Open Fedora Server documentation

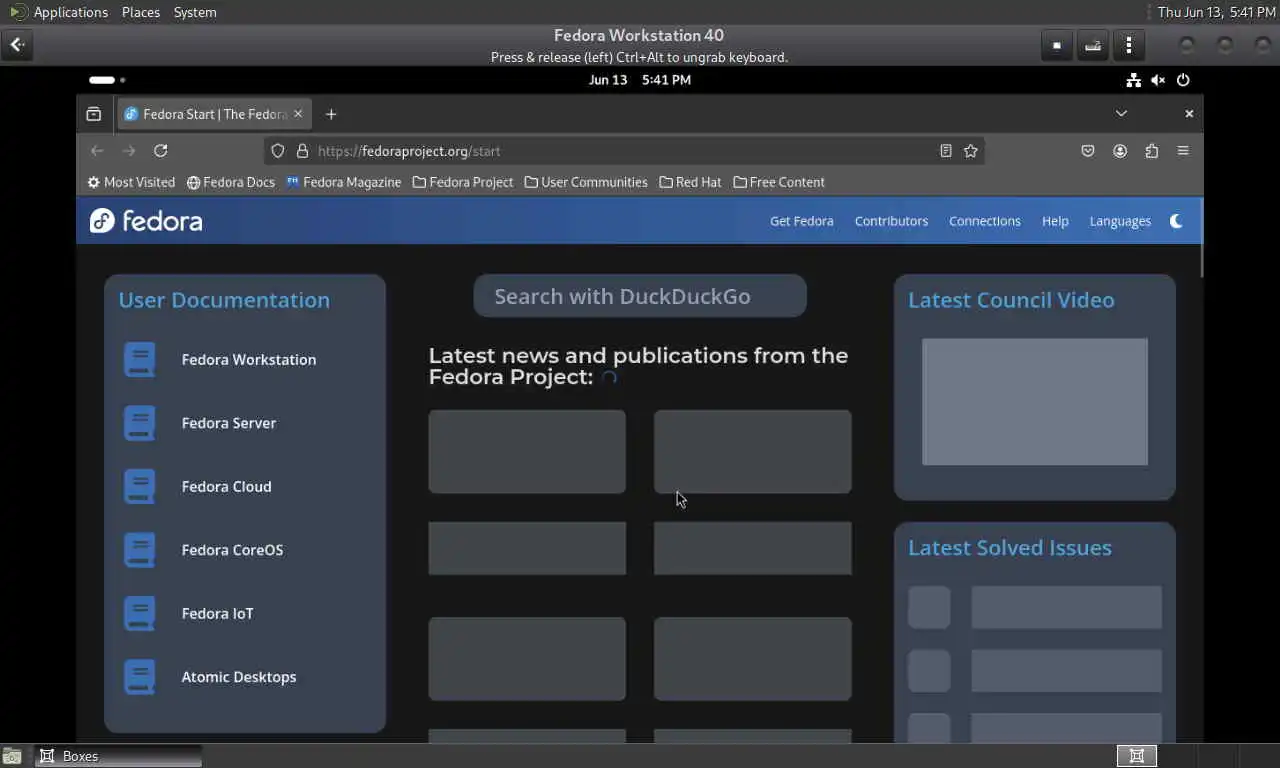coord(229,423)
